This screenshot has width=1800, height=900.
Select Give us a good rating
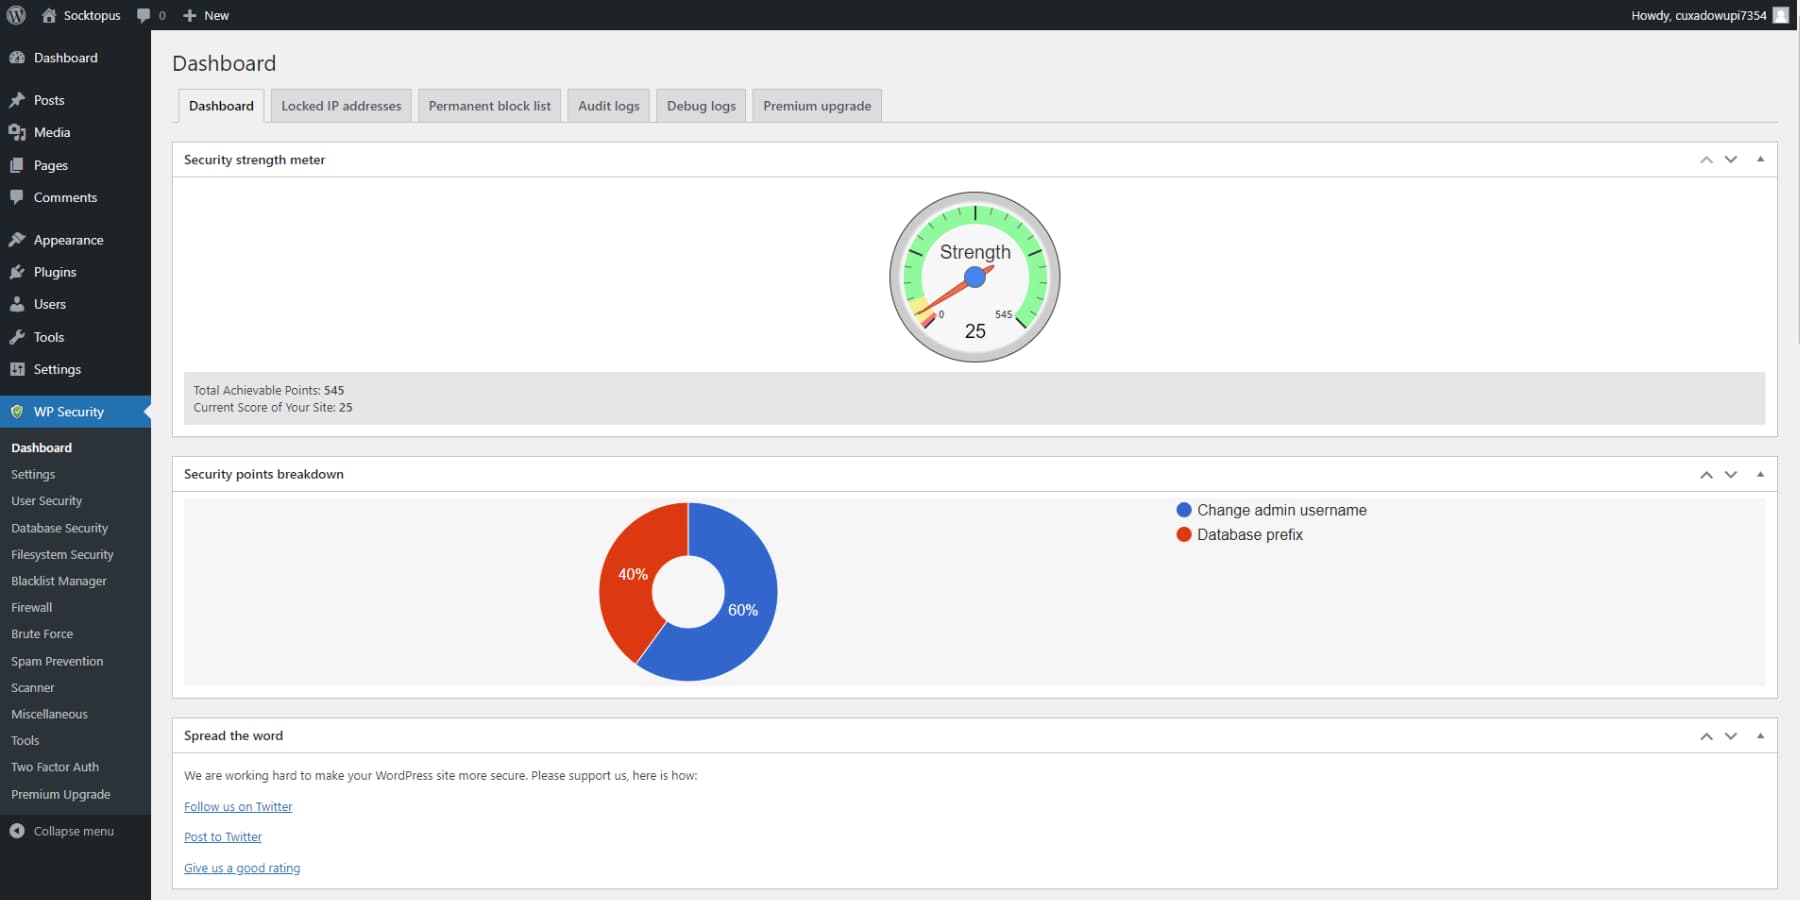point(241,867)
